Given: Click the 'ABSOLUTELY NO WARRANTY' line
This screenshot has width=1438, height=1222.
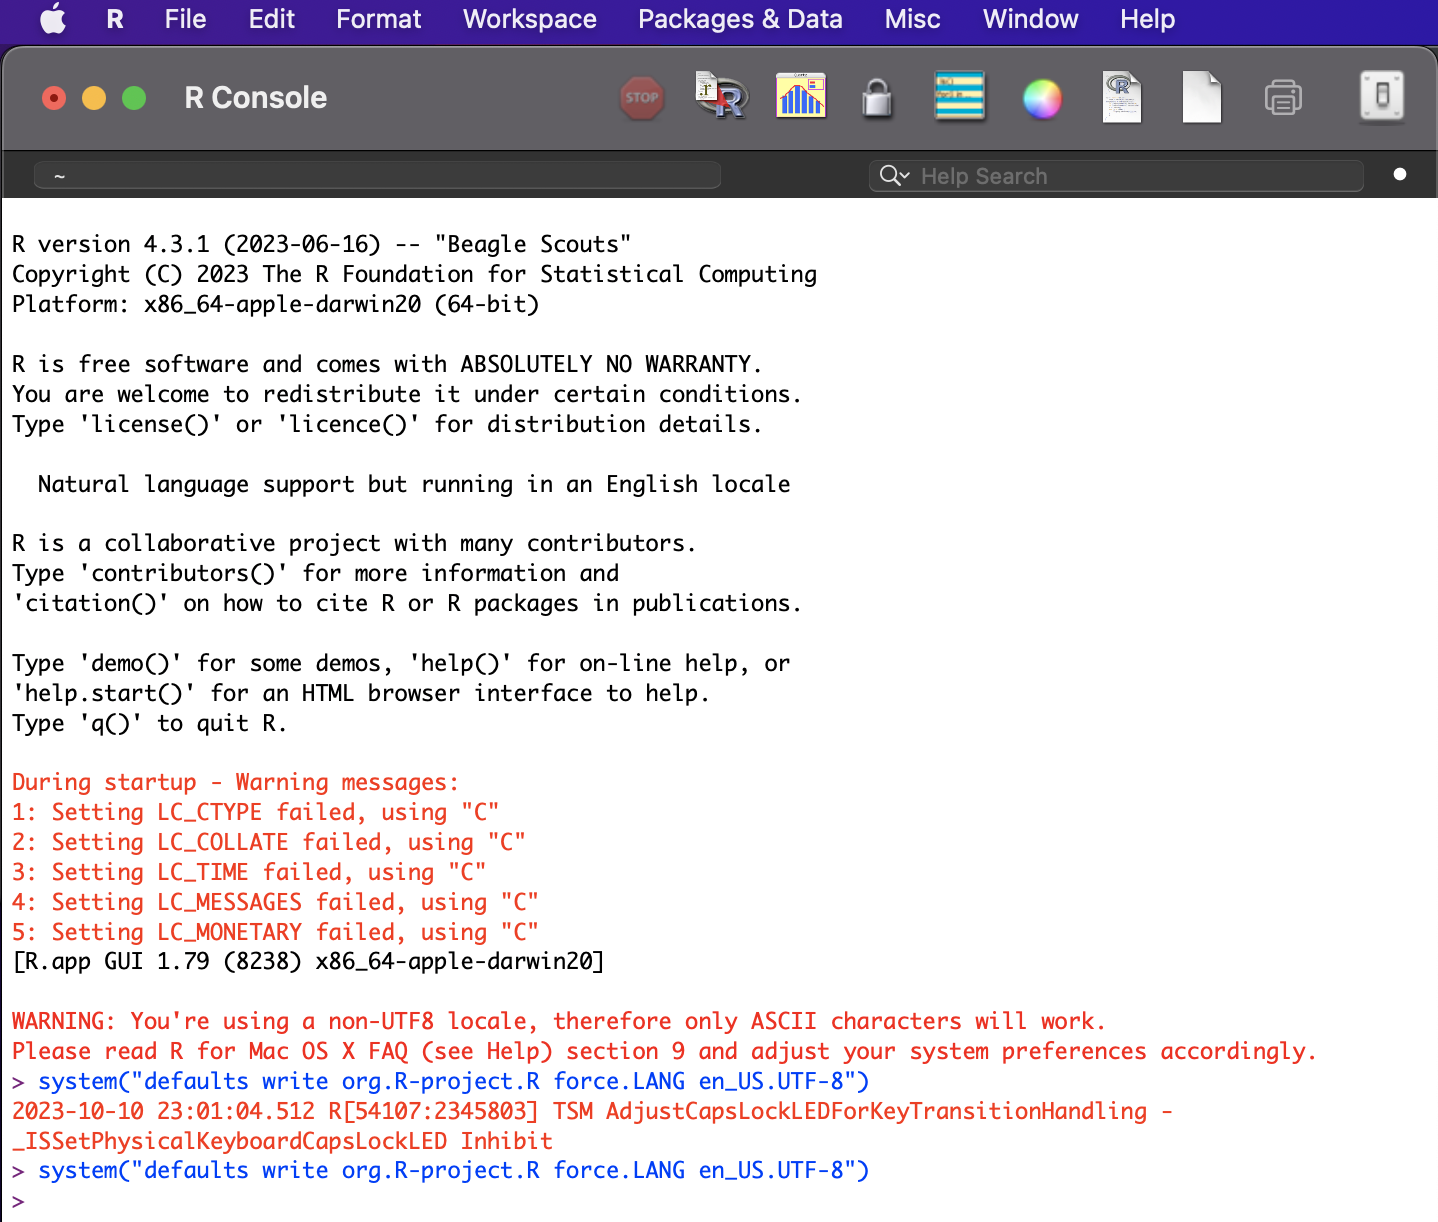Looking at the screenshot, I should pyautogui.click(x=387, y=364).
